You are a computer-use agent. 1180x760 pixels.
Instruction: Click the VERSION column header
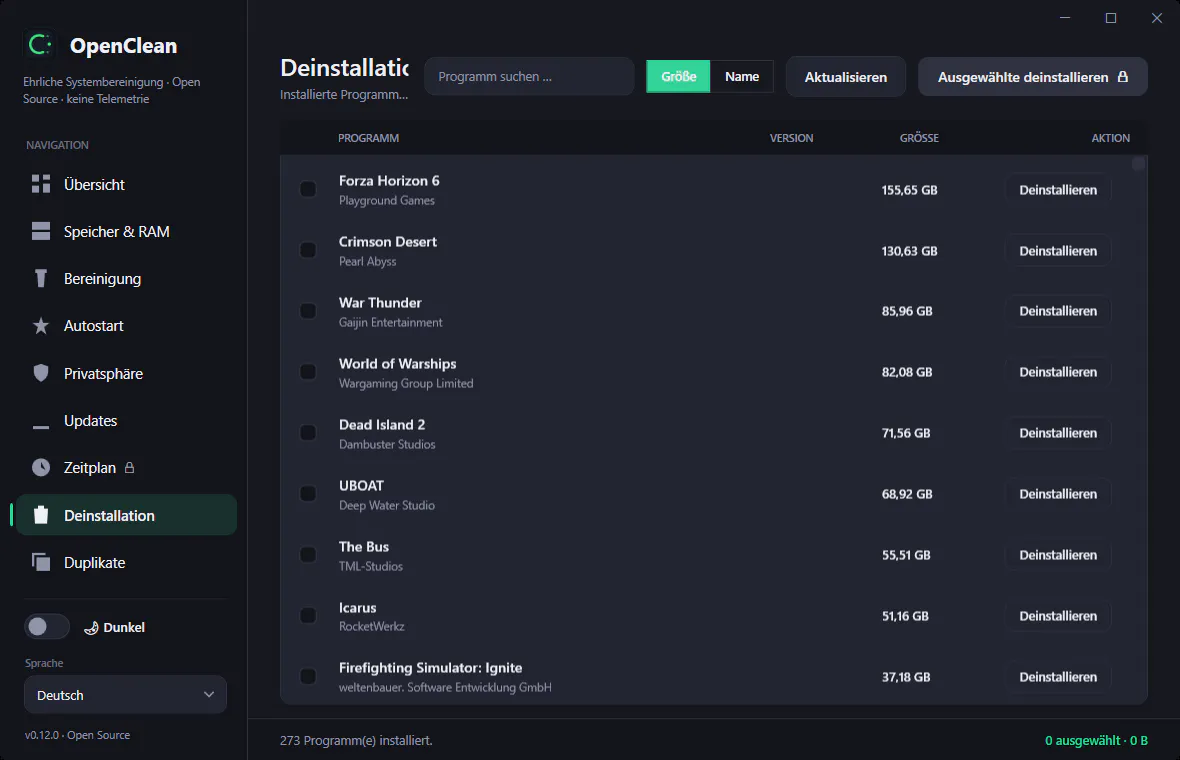point(791,138)
